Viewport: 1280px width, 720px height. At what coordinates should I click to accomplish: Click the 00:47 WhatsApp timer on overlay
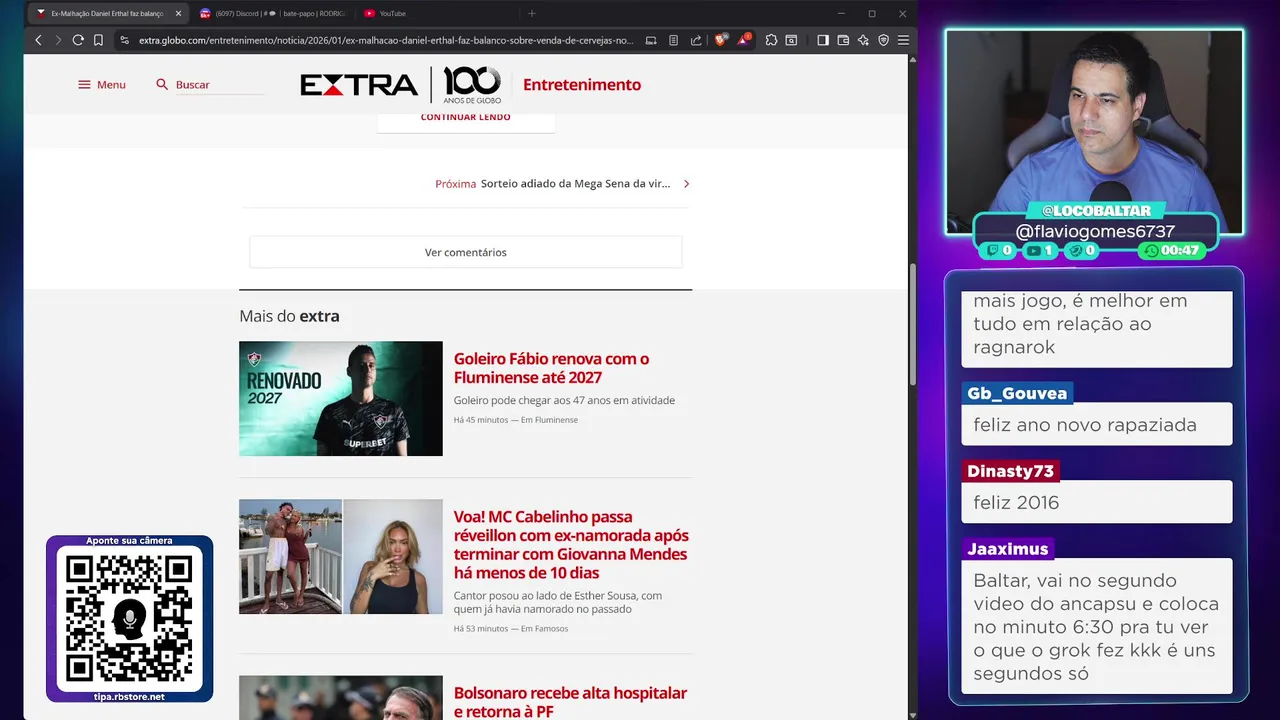click(1172, 251)
